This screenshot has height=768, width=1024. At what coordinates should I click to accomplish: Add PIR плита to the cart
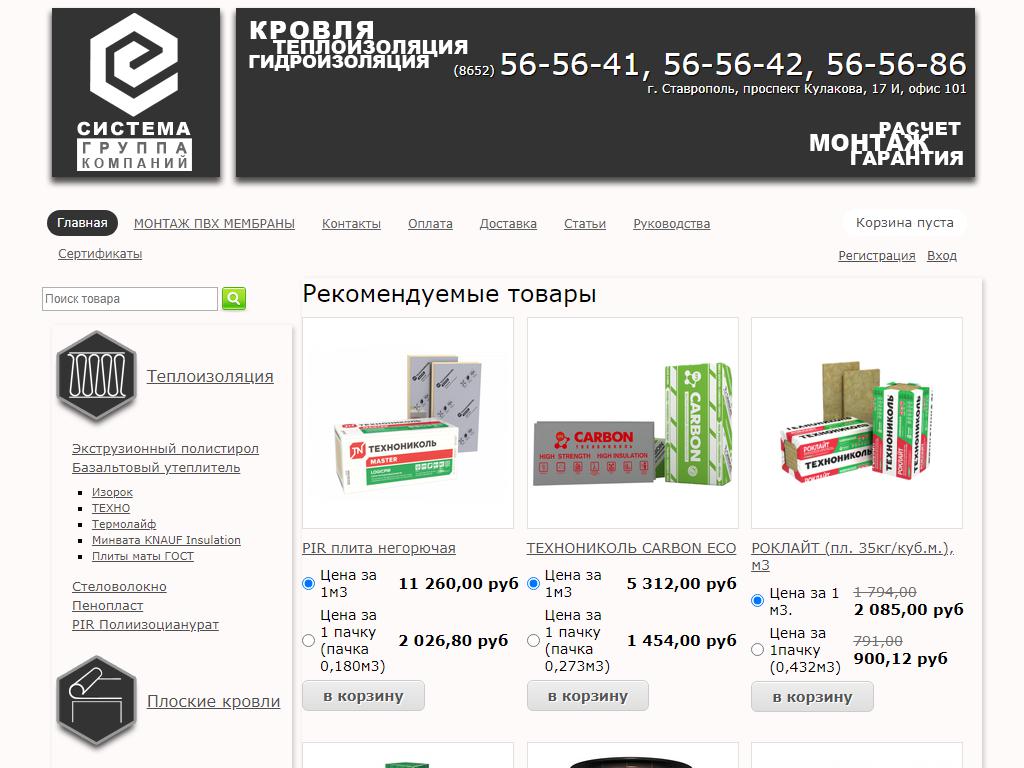363,696
